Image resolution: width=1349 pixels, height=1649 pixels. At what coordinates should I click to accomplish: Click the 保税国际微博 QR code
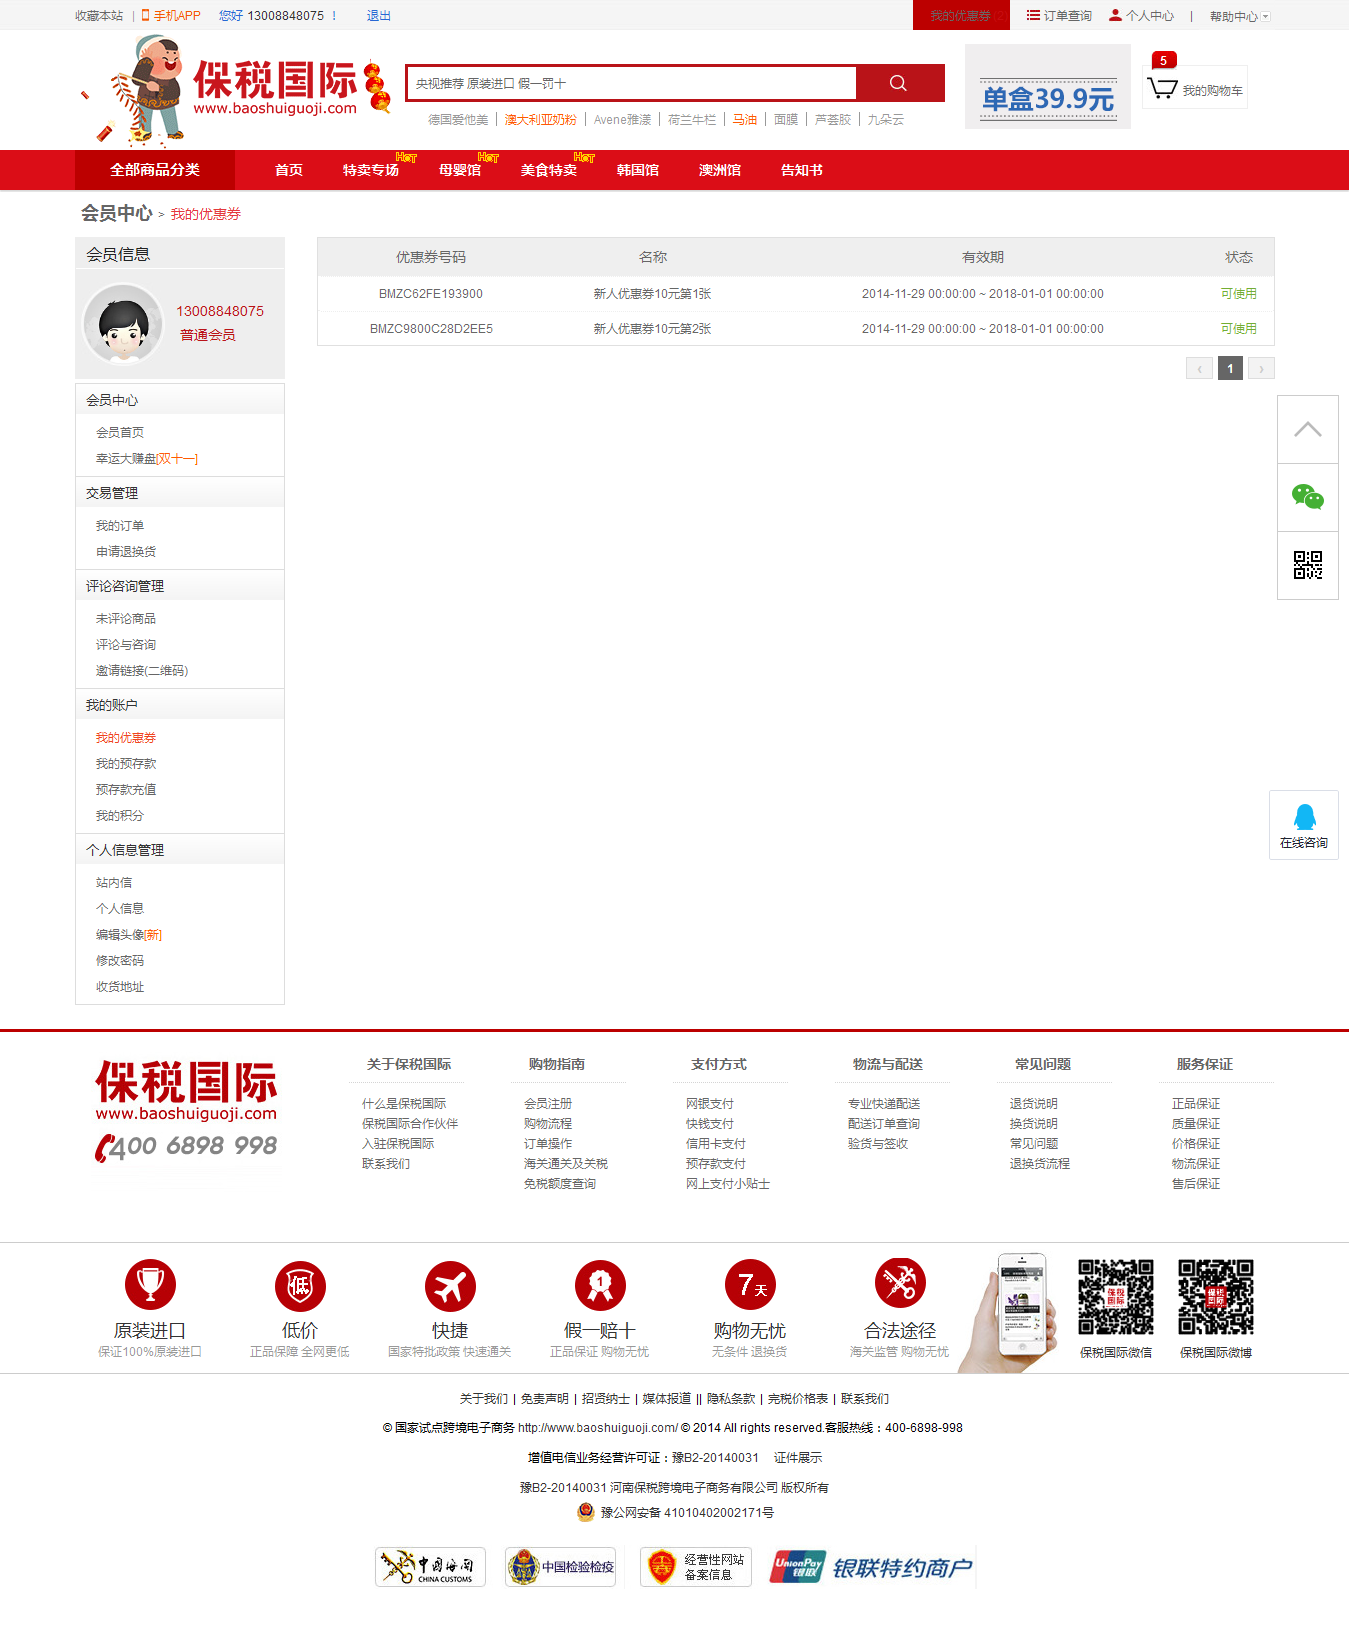[x=1216, y=1297]
